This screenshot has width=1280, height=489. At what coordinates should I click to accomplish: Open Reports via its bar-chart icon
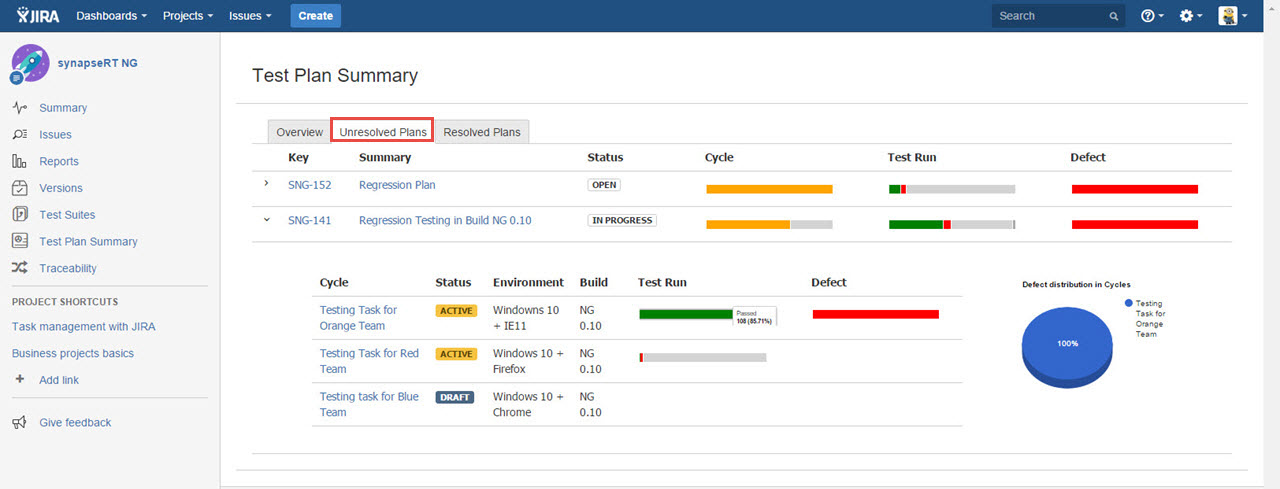[x=20, y=161]
